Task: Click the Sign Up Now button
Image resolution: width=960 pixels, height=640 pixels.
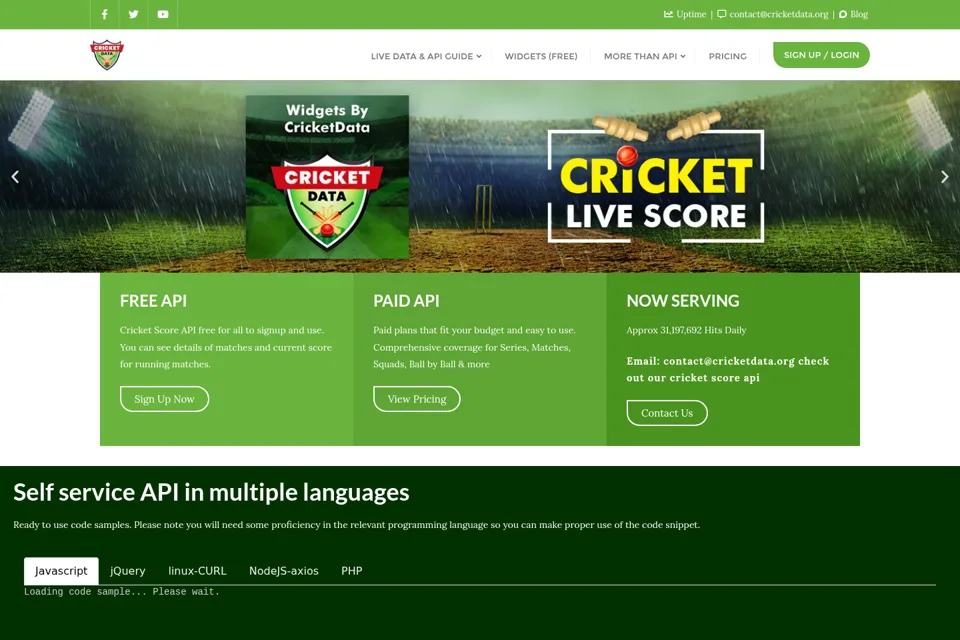Action: [x=165, y=399]
